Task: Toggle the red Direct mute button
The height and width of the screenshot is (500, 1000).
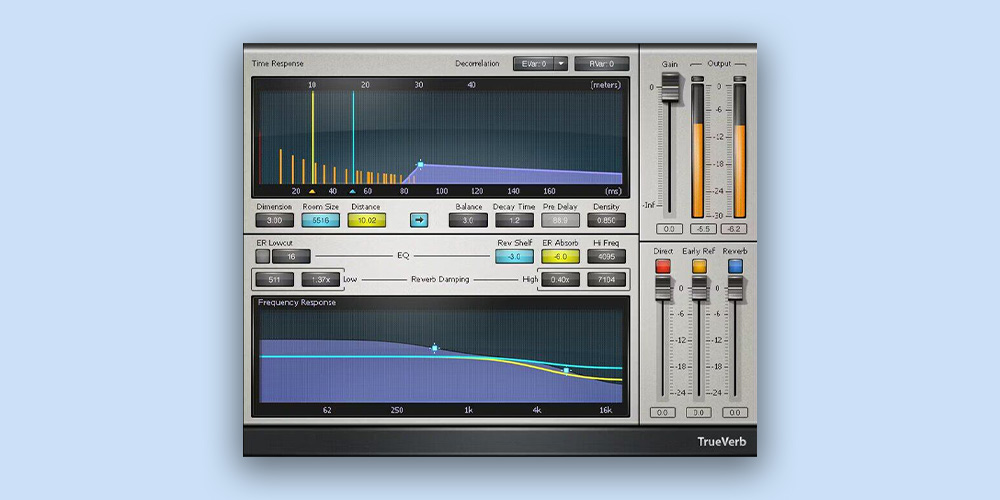Action: click(662, 267)
